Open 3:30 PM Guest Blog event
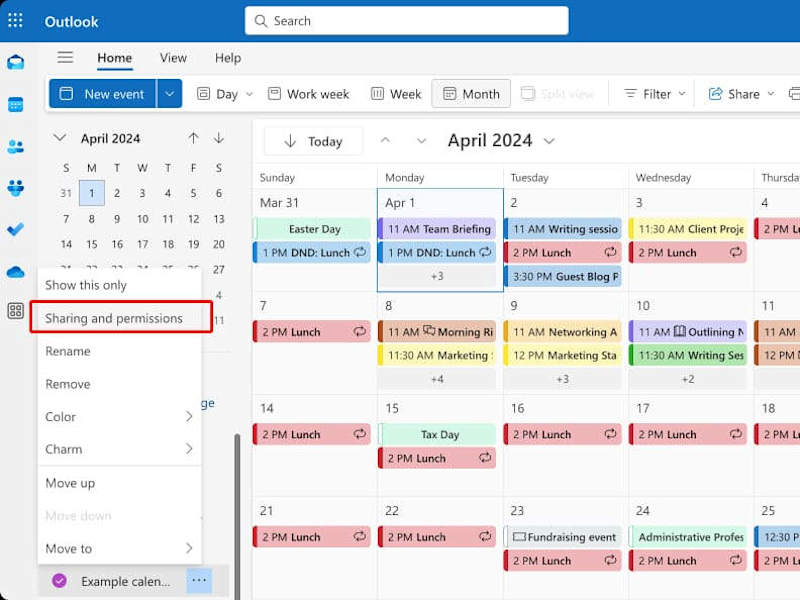Viewport: 800px width, 600px height. (563, 277)
